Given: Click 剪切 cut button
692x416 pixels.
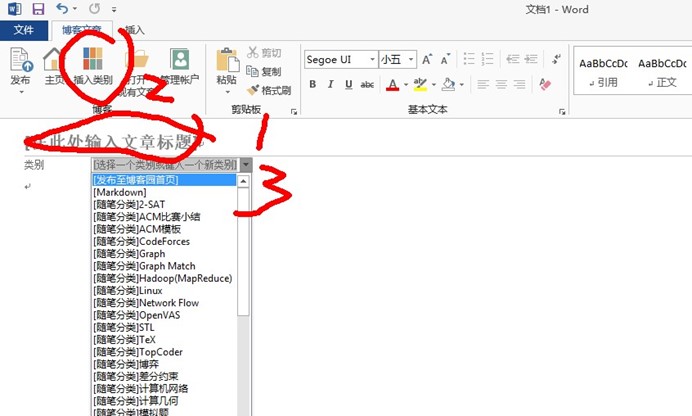Looking at the screenshot, I should coord(264,53).
